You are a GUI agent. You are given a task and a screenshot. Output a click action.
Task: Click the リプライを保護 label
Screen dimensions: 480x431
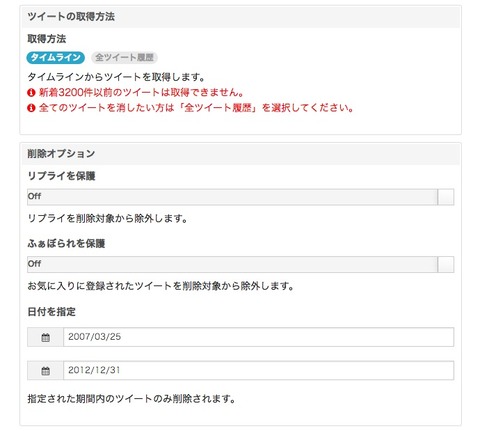[x=61, y=176]
